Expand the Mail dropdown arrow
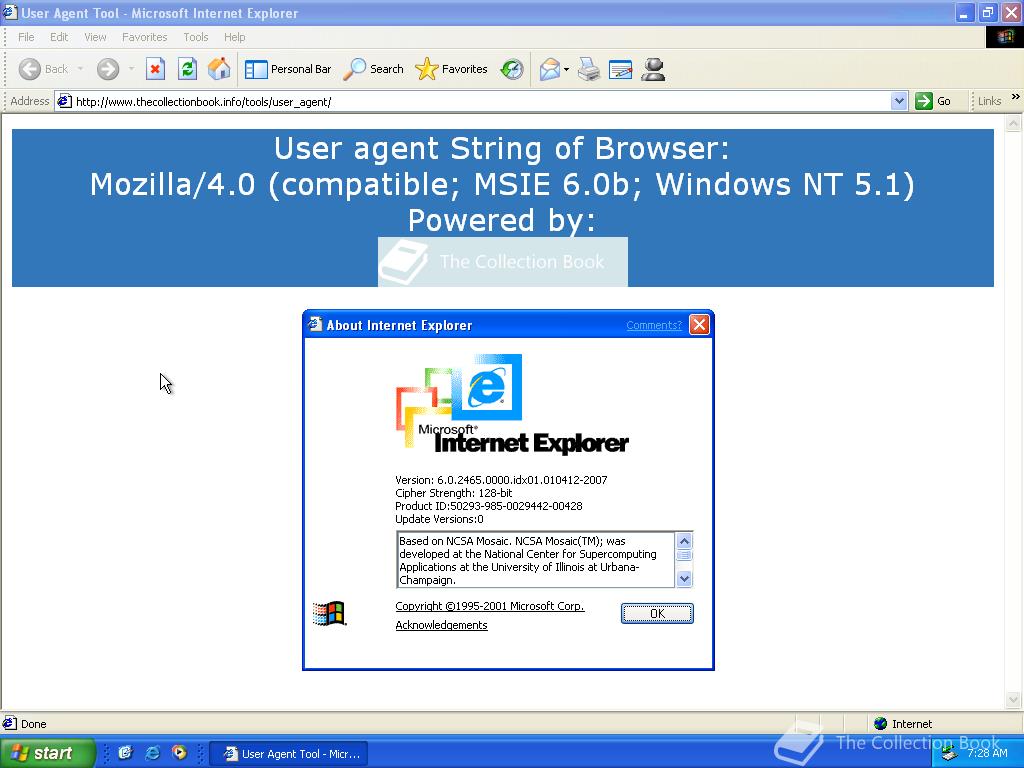Viewport: 1024px width, 768px height. tap(566, 69)
